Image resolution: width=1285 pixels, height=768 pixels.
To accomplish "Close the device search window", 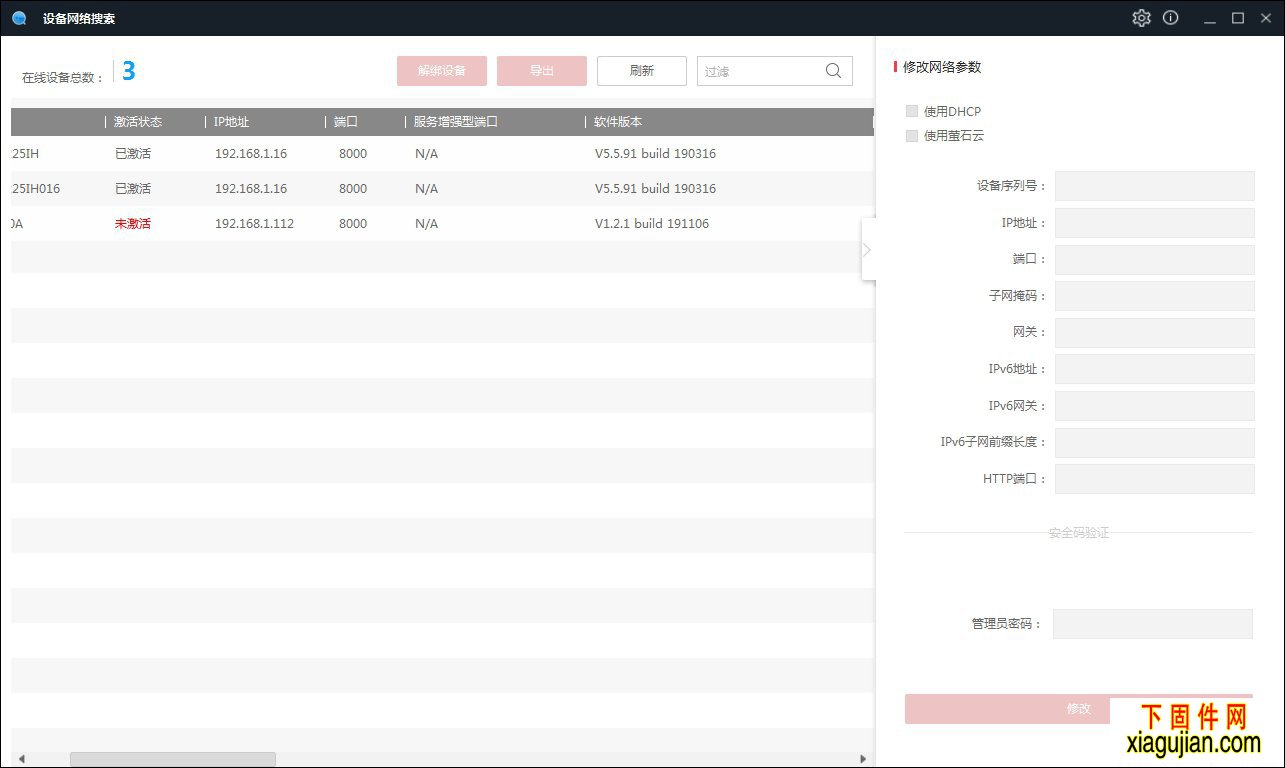I will pyautogui.click(x=1265, y=18).
